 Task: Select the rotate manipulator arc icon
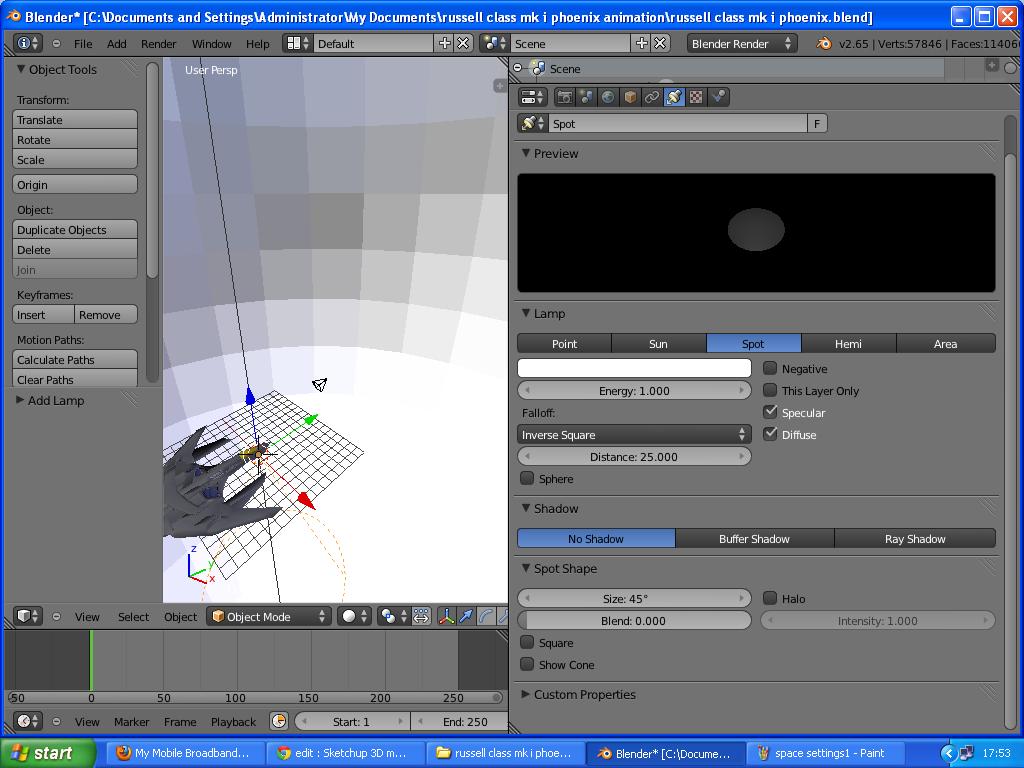tap(486, 616)
